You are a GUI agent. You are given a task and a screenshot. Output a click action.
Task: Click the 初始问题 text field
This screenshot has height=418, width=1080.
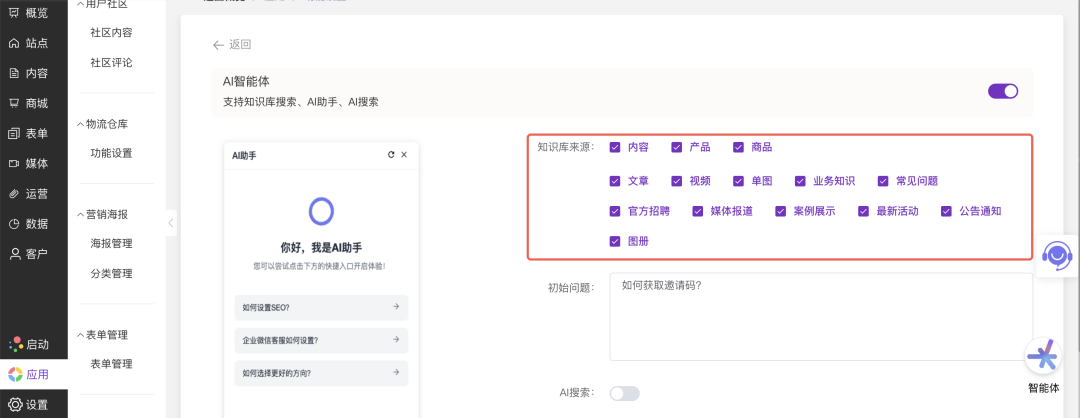[820, 316]
